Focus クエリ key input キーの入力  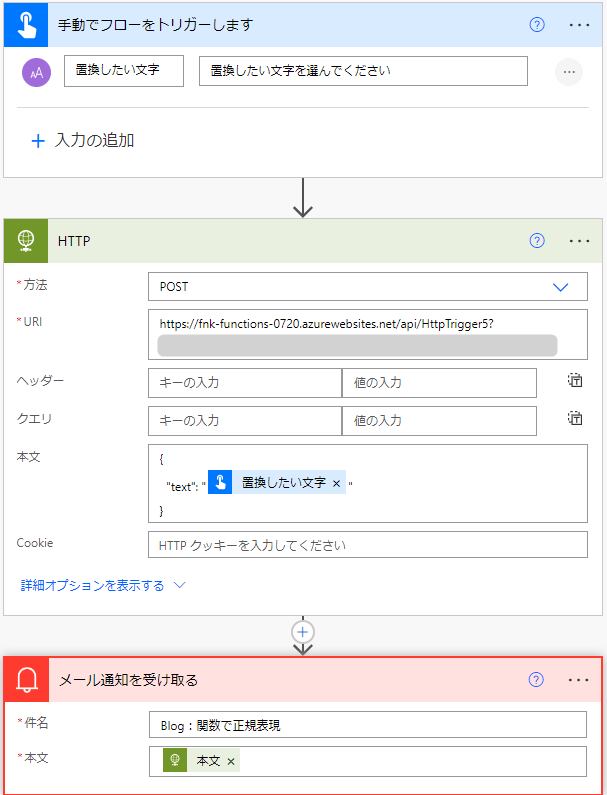[245, 421]
